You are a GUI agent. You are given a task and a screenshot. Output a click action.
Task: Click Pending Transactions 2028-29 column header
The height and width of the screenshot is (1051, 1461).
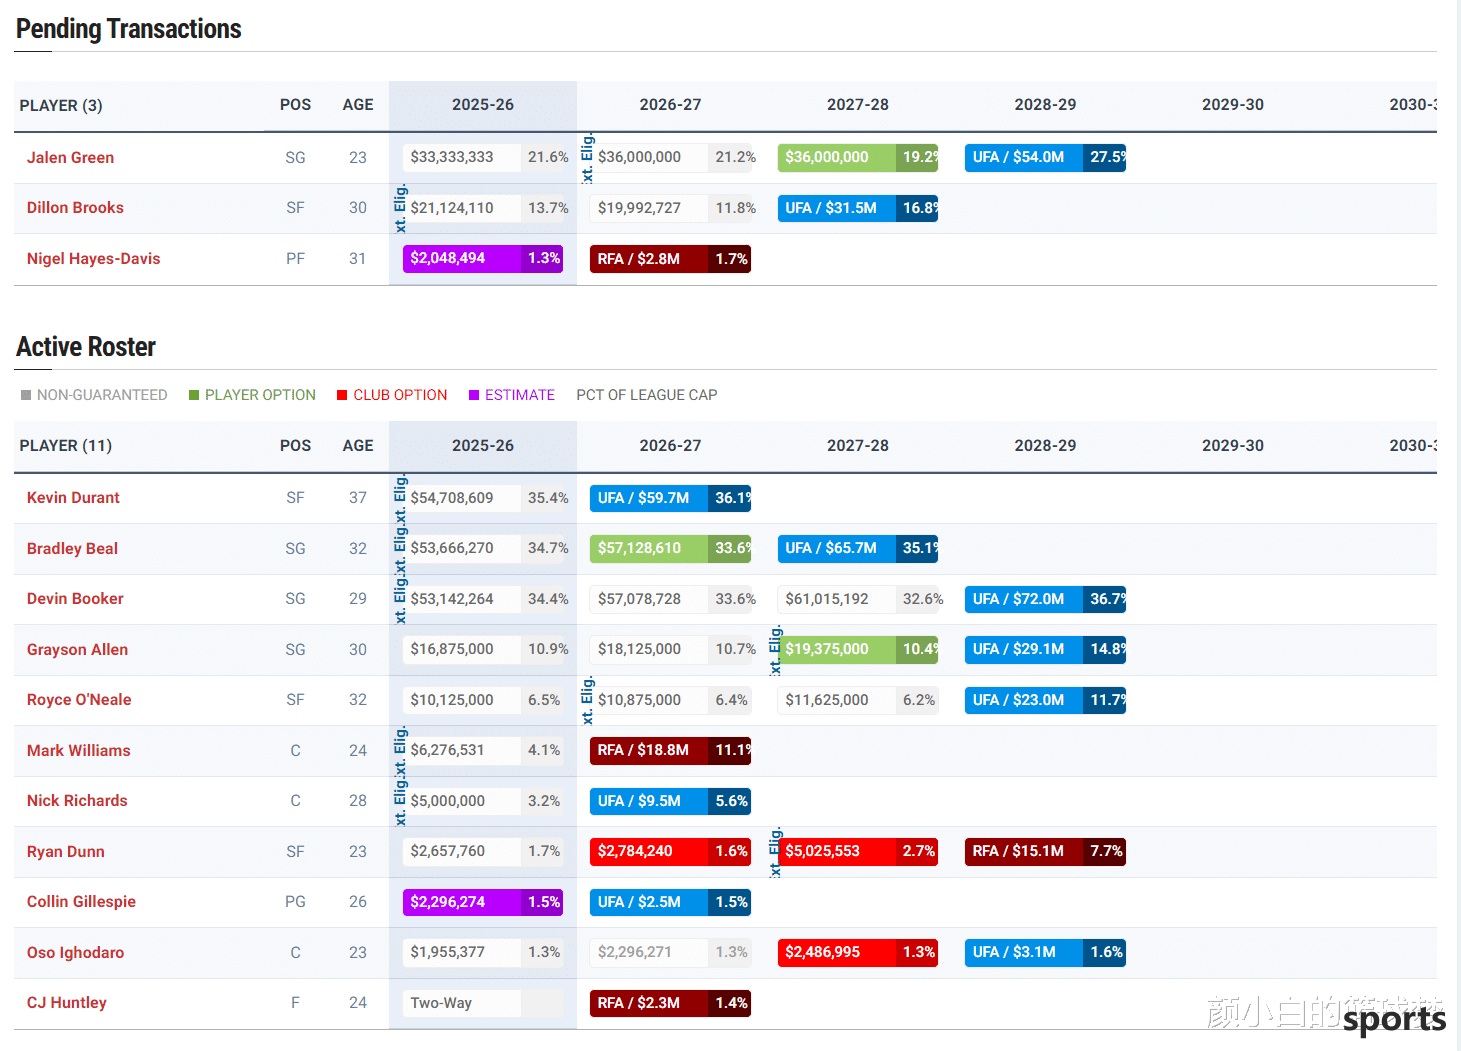[x=1045, y=105]
